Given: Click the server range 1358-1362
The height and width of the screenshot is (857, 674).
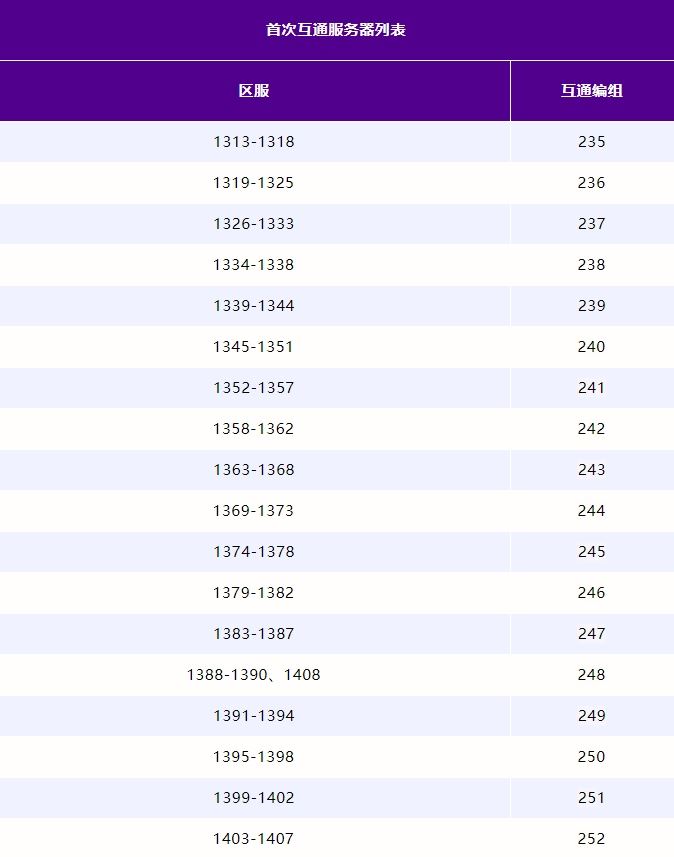Looking at the screenshot, I should (254, 428).
